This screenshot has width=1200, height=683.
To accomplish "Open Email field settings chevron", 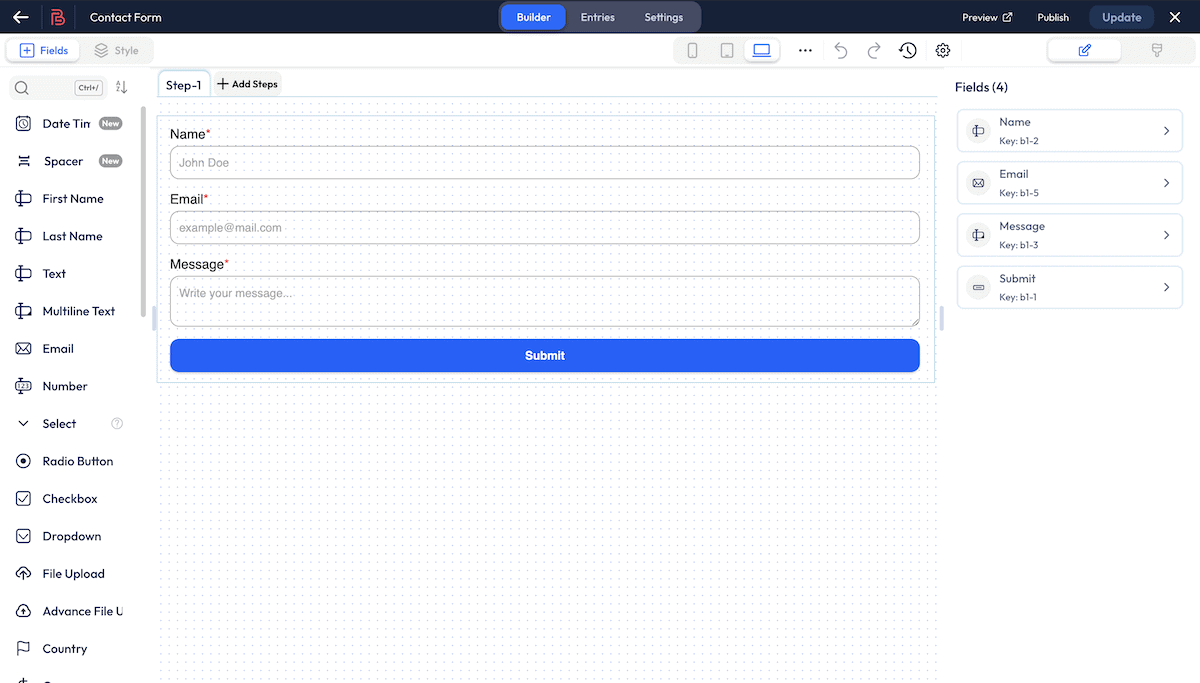I will click(x=1166, y=183).
